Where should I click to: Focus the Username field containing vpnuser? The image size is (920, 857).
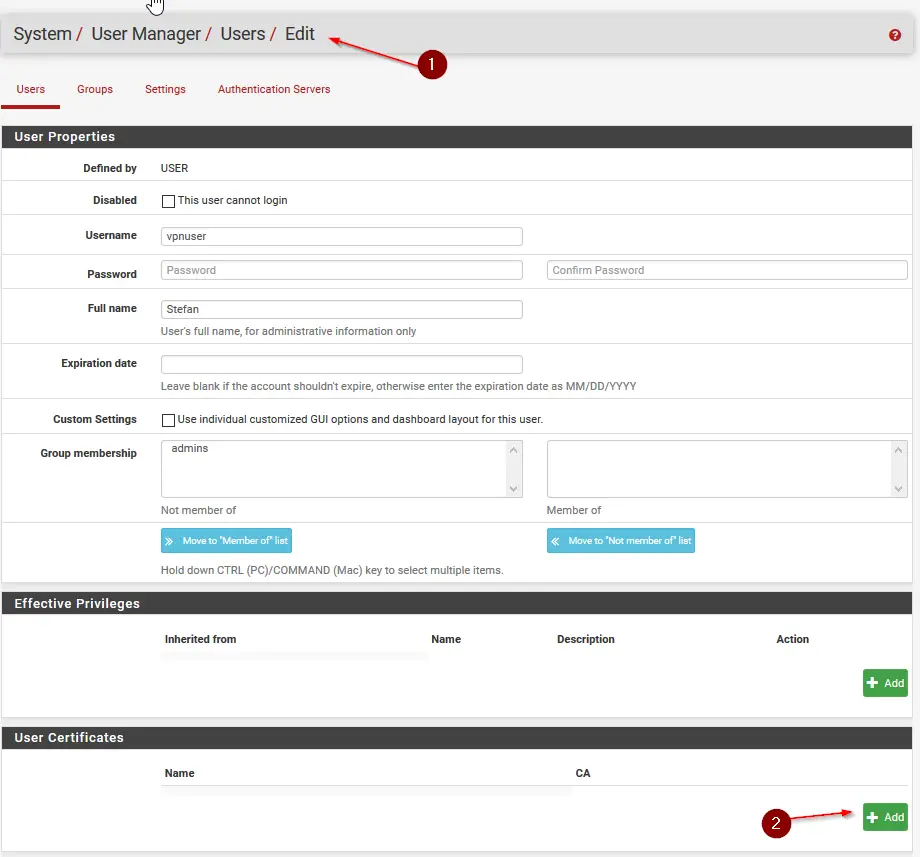[x=341, y=236]
